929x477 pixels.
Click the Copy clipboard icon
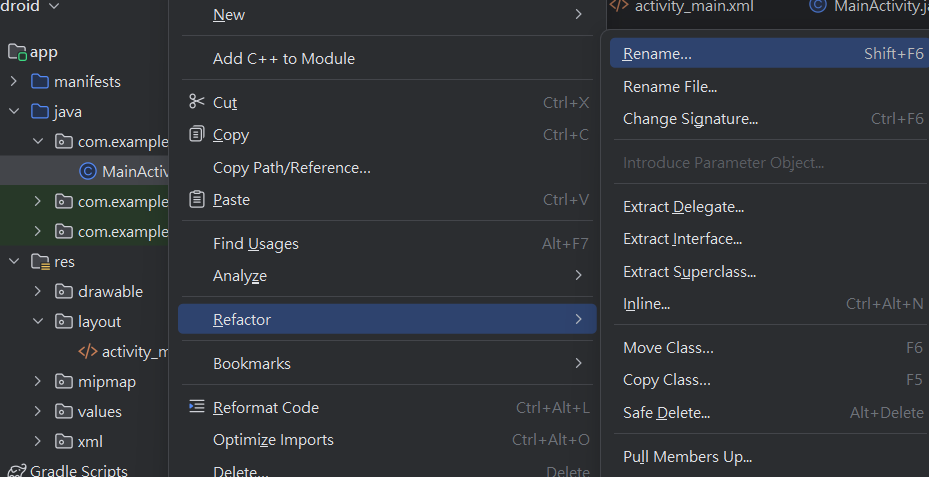[x=196, y=135]
